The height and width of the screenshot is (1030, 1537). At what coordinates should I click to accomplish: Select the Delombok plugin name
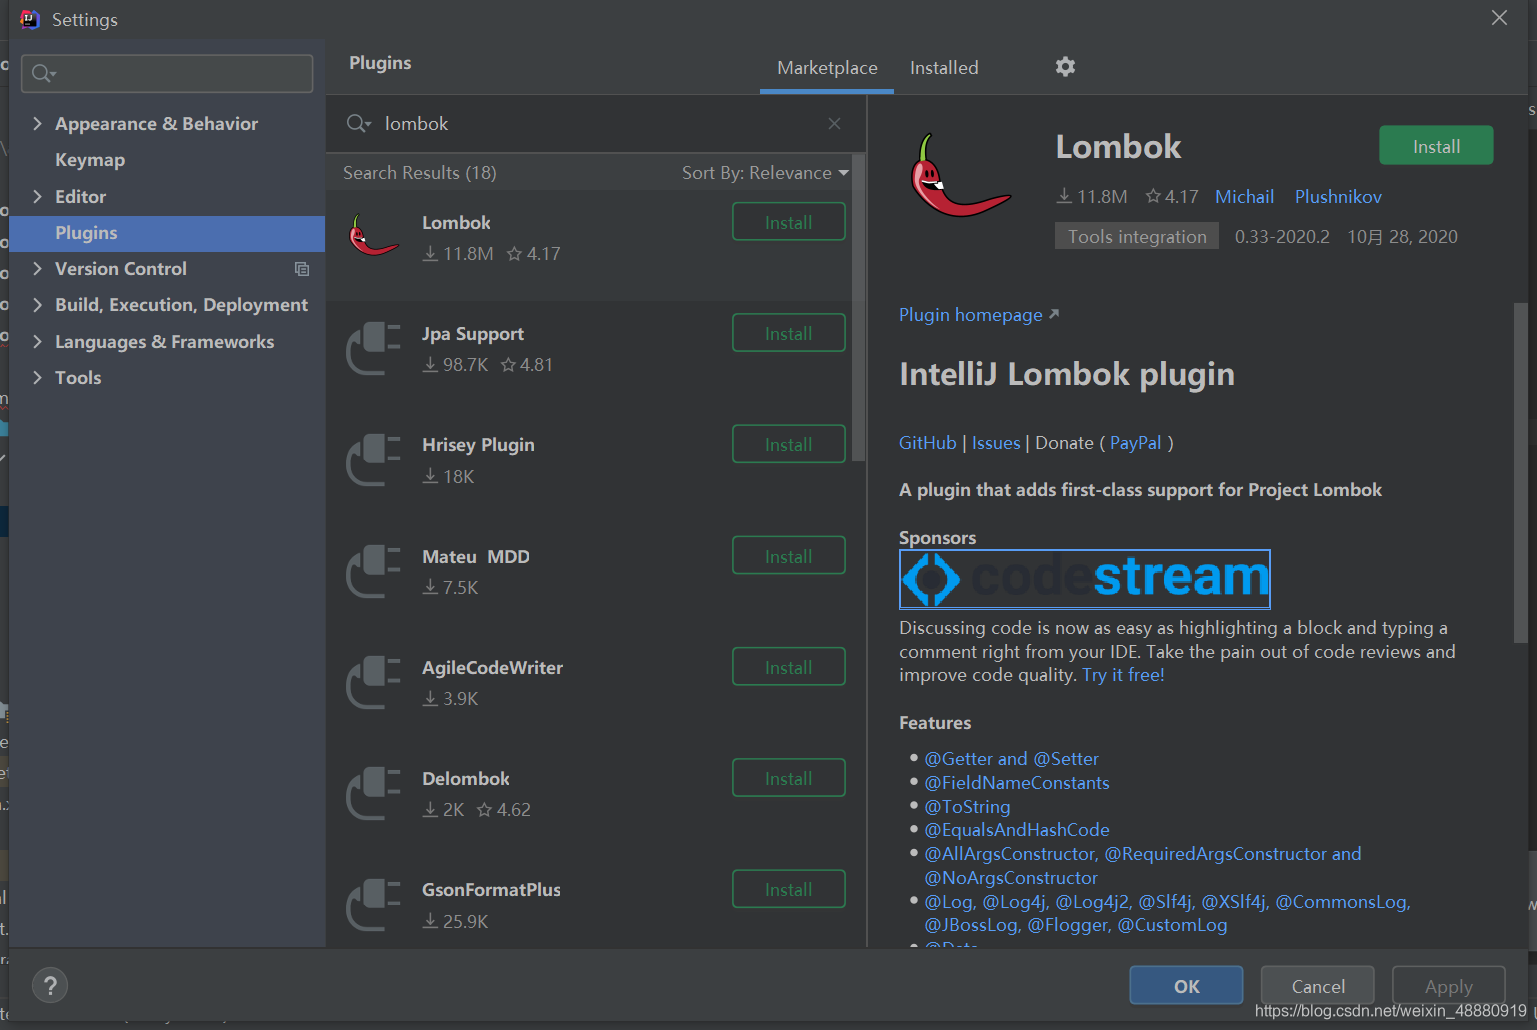(x=466, y=779)
